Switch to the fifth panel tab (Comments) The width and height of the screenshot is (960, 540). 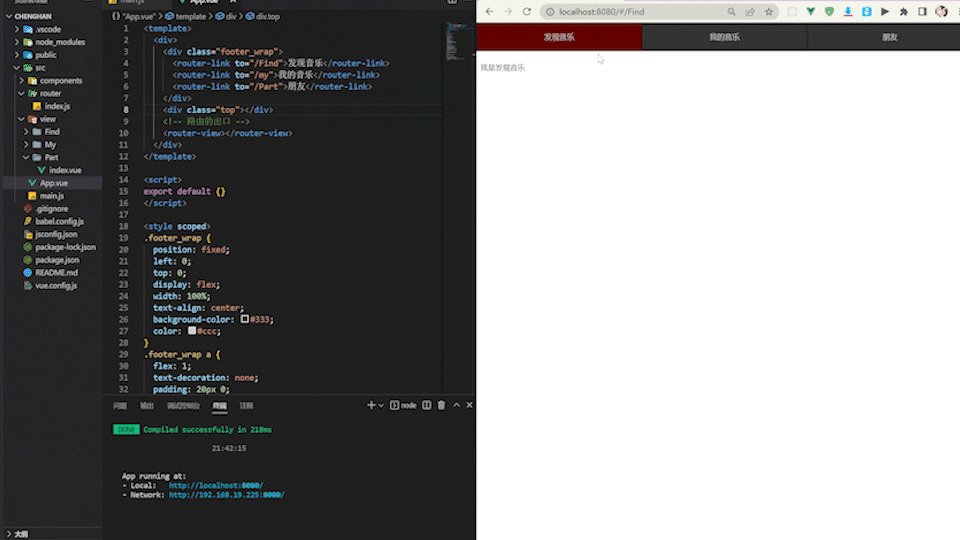(246, 406)
